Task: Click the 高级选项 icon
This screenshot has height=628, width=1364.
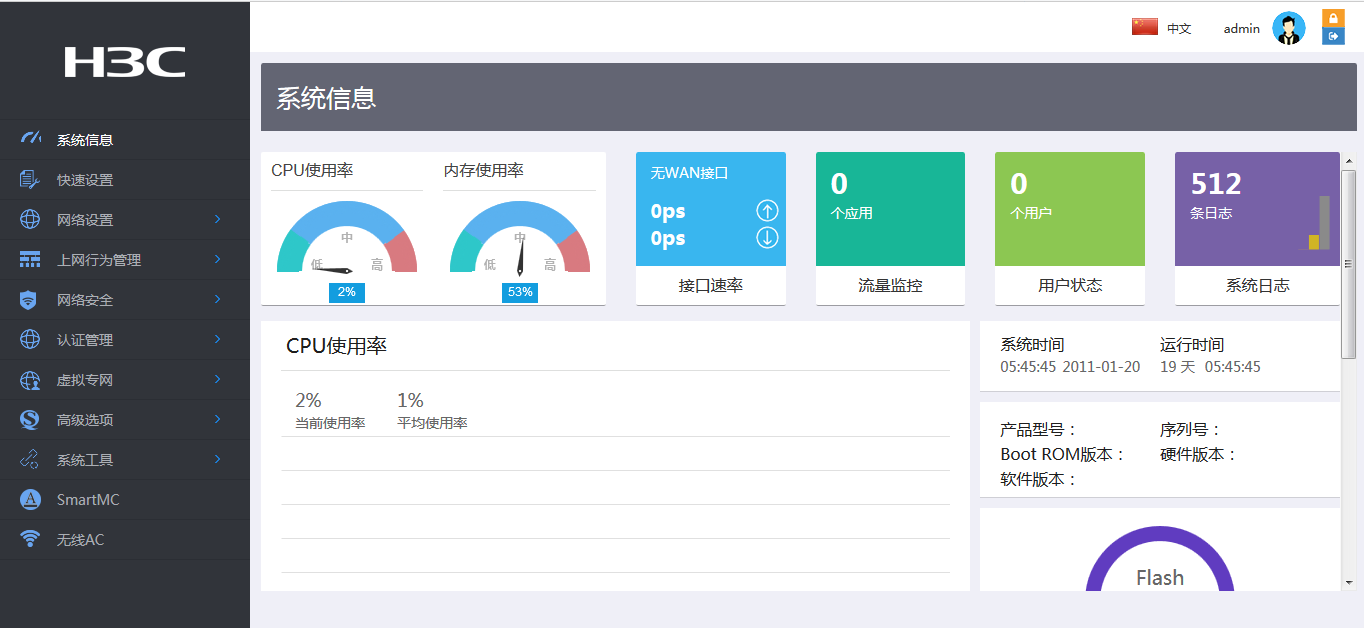Action: (30, 419)
